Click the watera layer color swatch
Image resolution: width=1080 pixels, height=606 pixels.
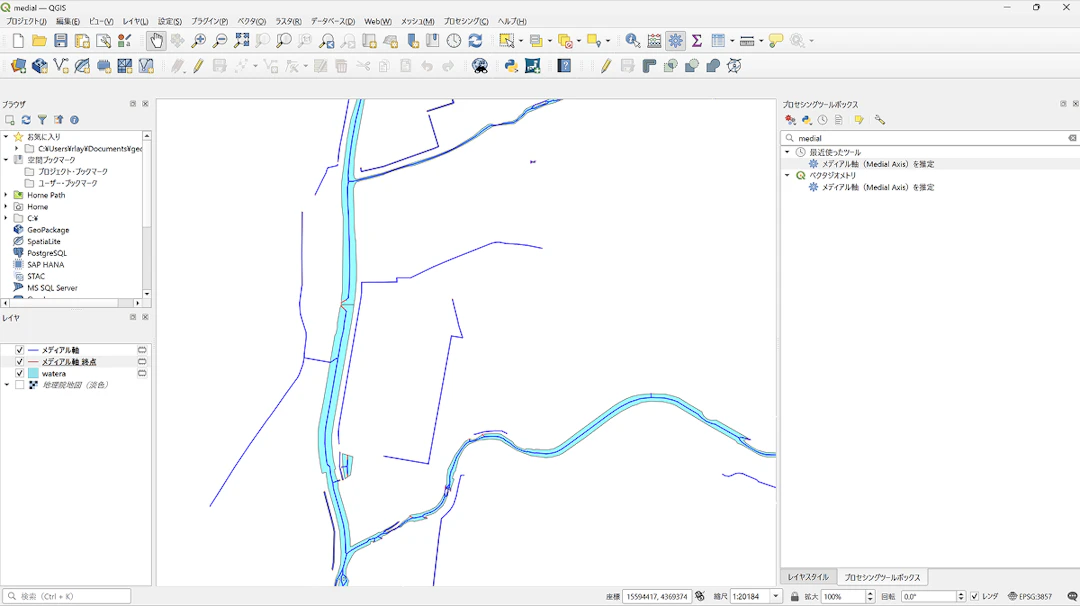tap(33, 373)
